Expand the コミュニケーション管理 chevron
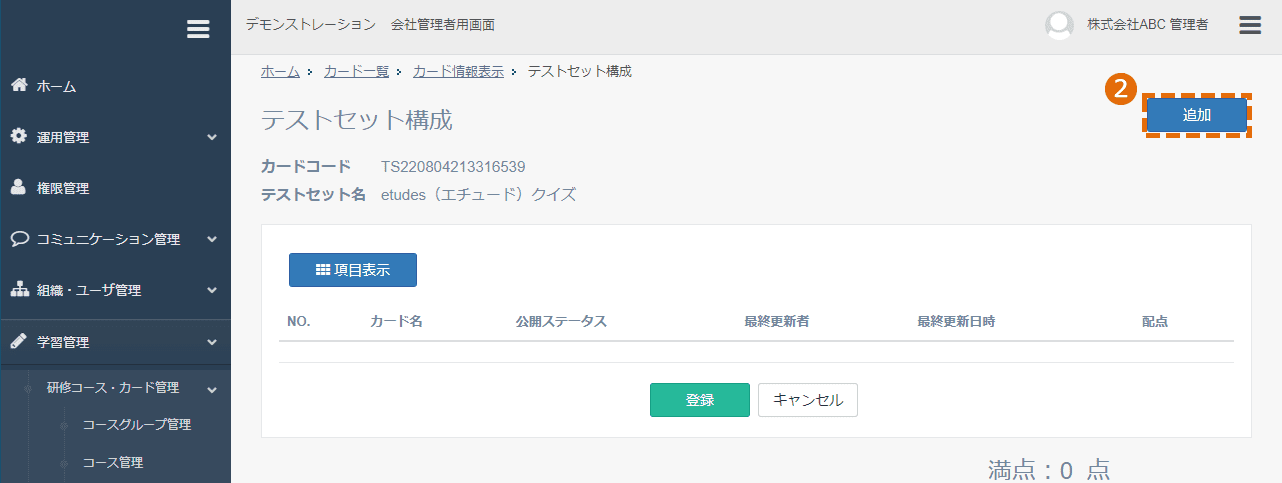 tap(212, 239)
